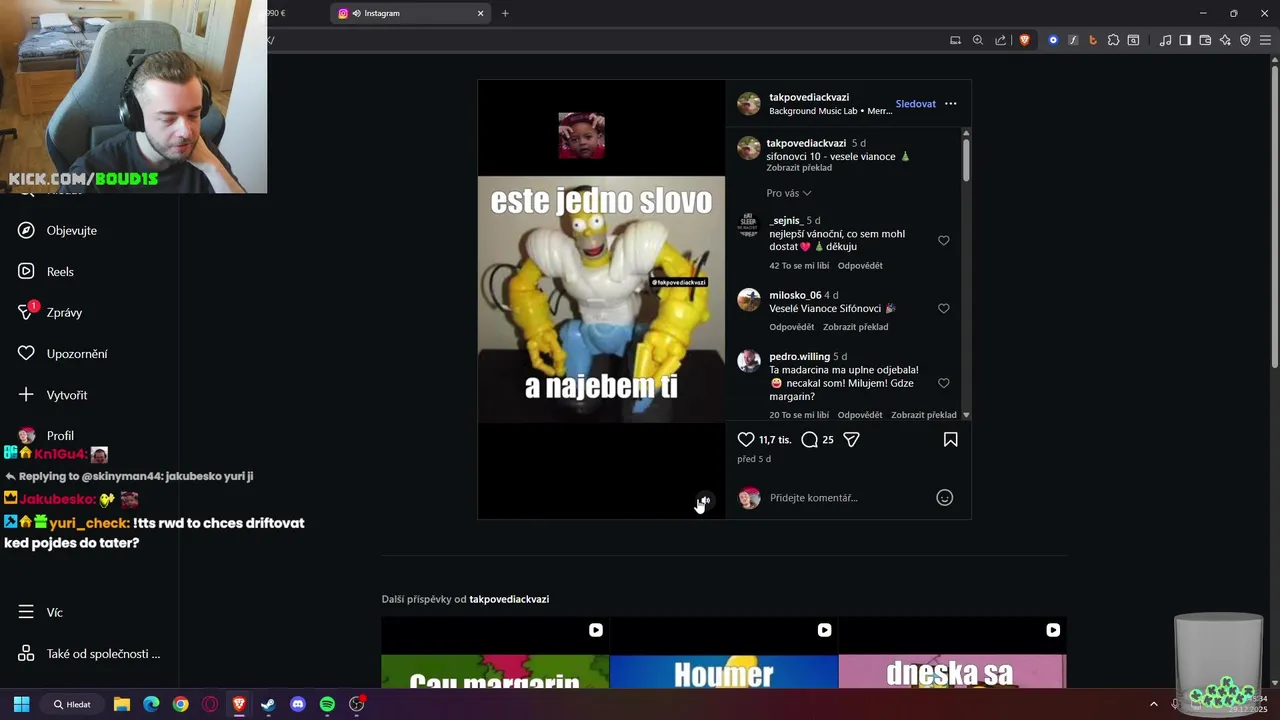Screen dimensions: 1280x720
Task: Open the pedro.willing username link
Action: tap(800, 356)
